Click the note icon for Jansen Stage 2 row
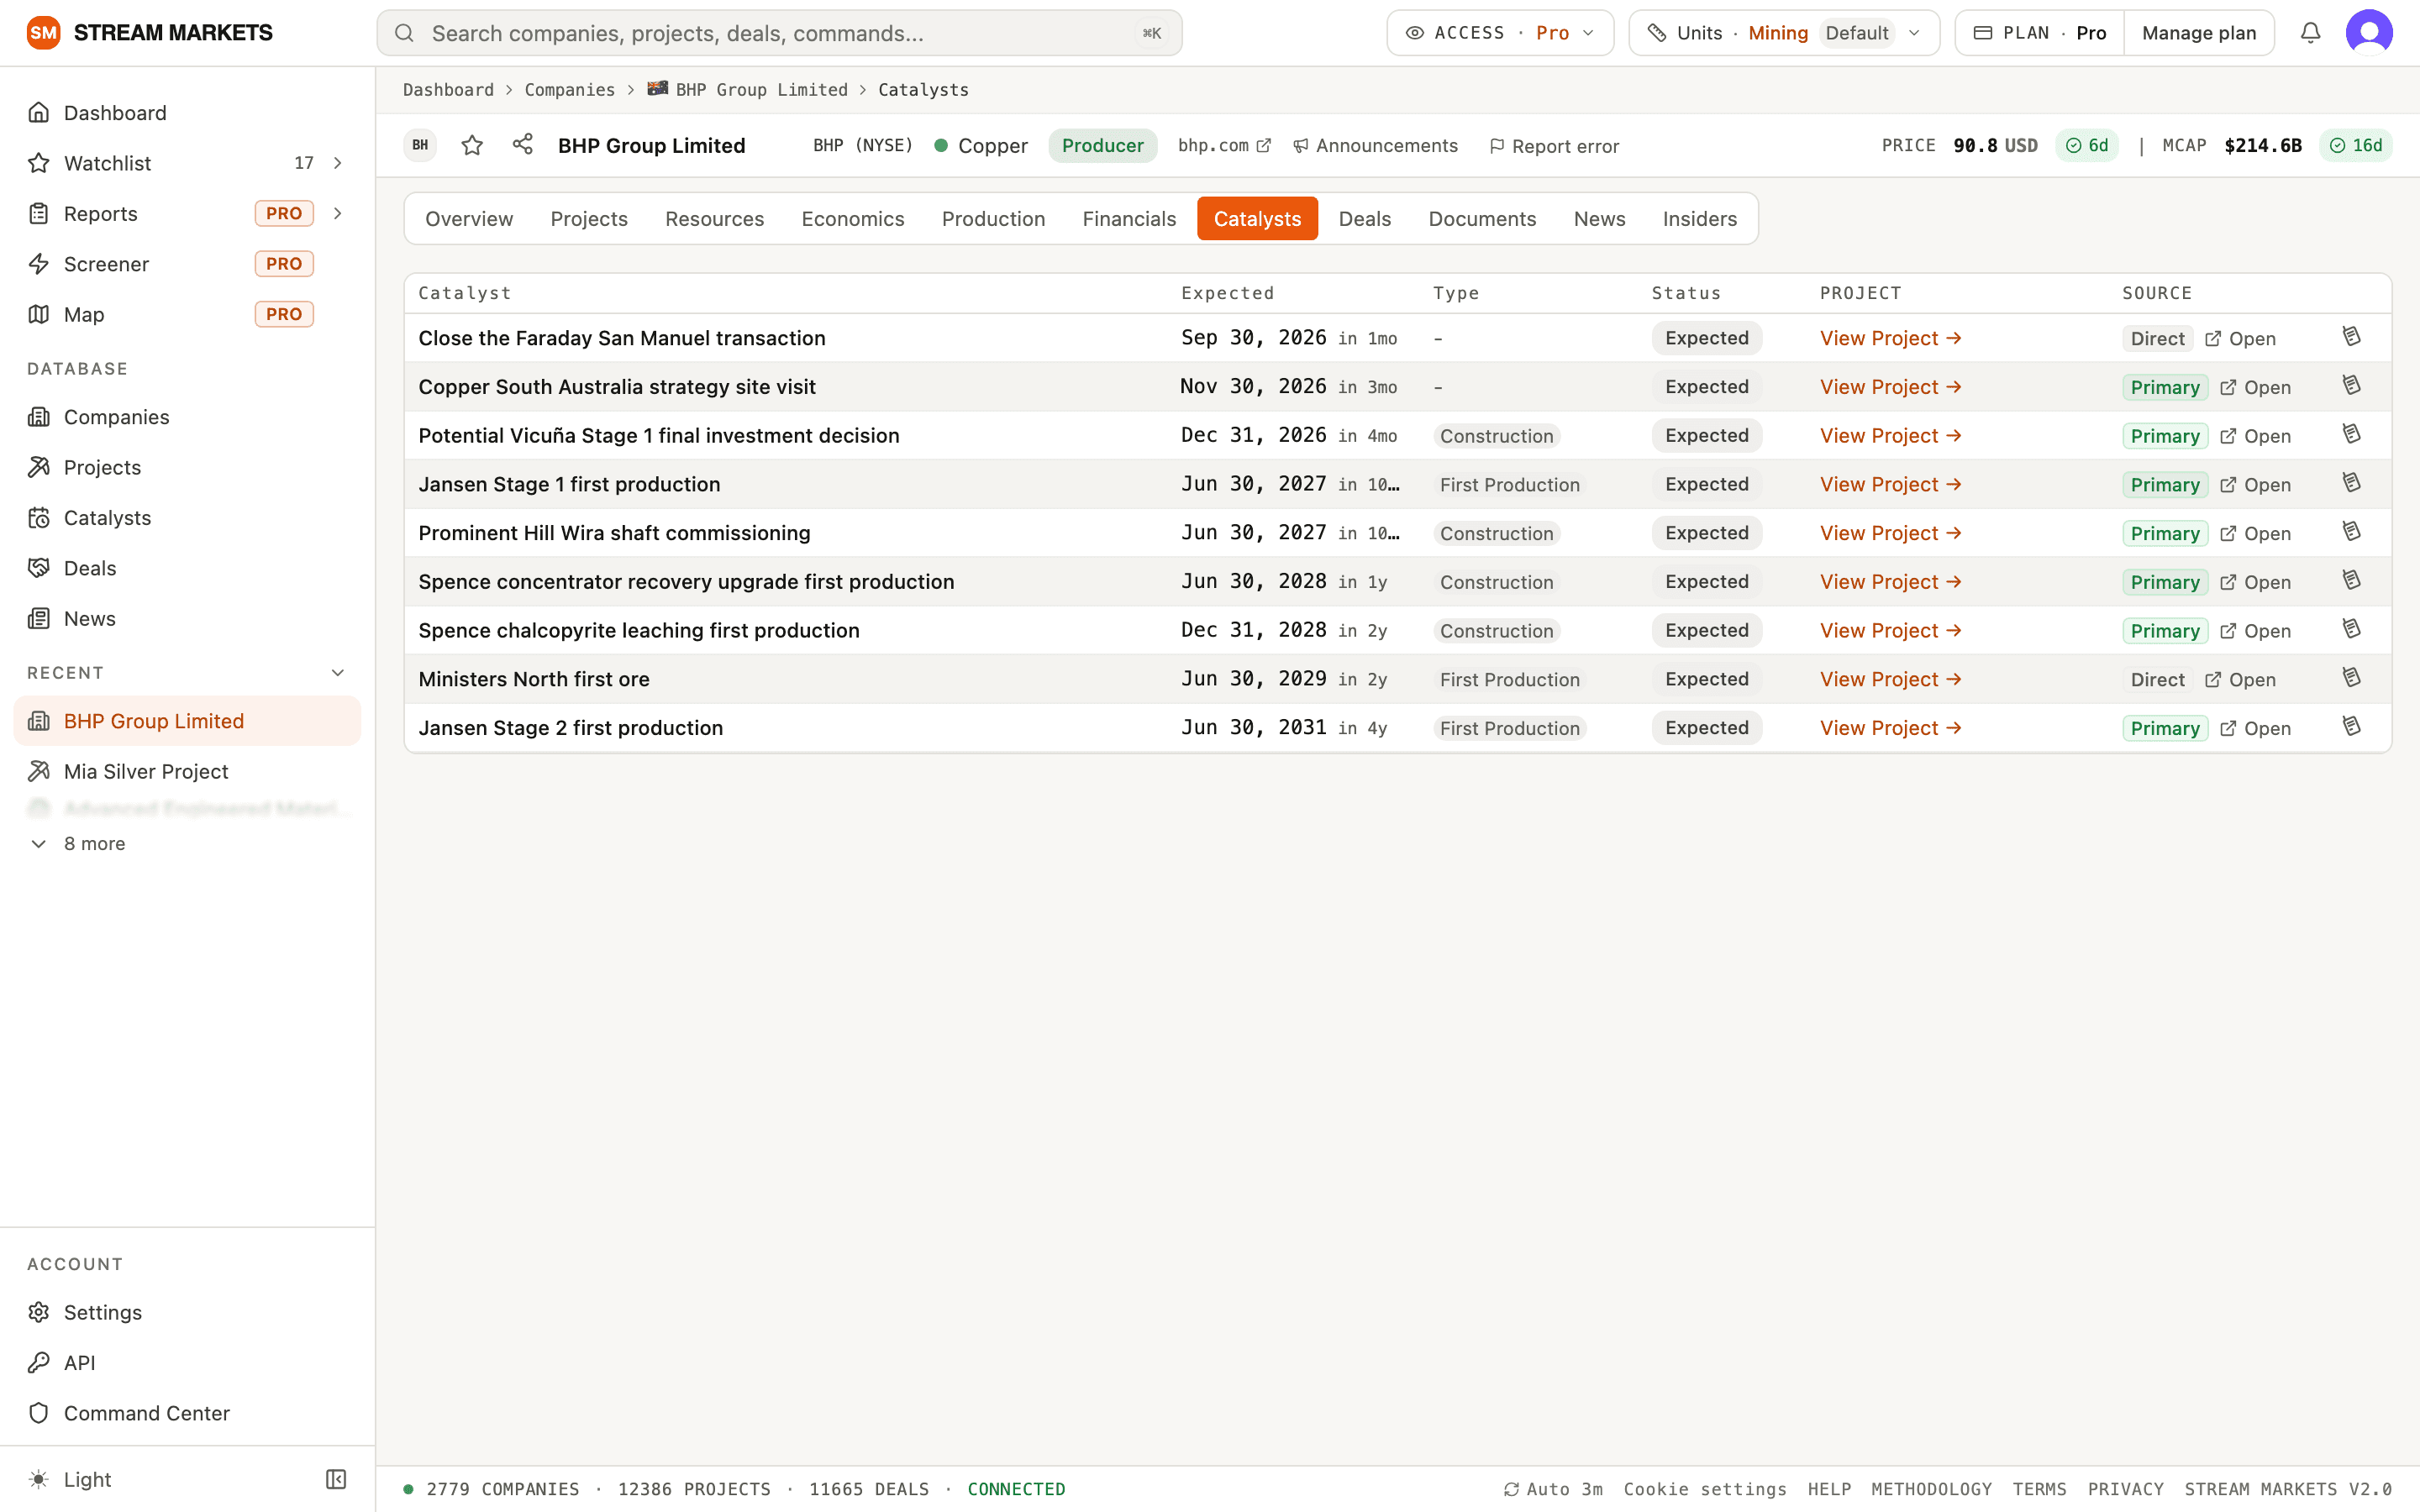2420x1512 pixels. pyautogui.click(x=2351, y=727)
